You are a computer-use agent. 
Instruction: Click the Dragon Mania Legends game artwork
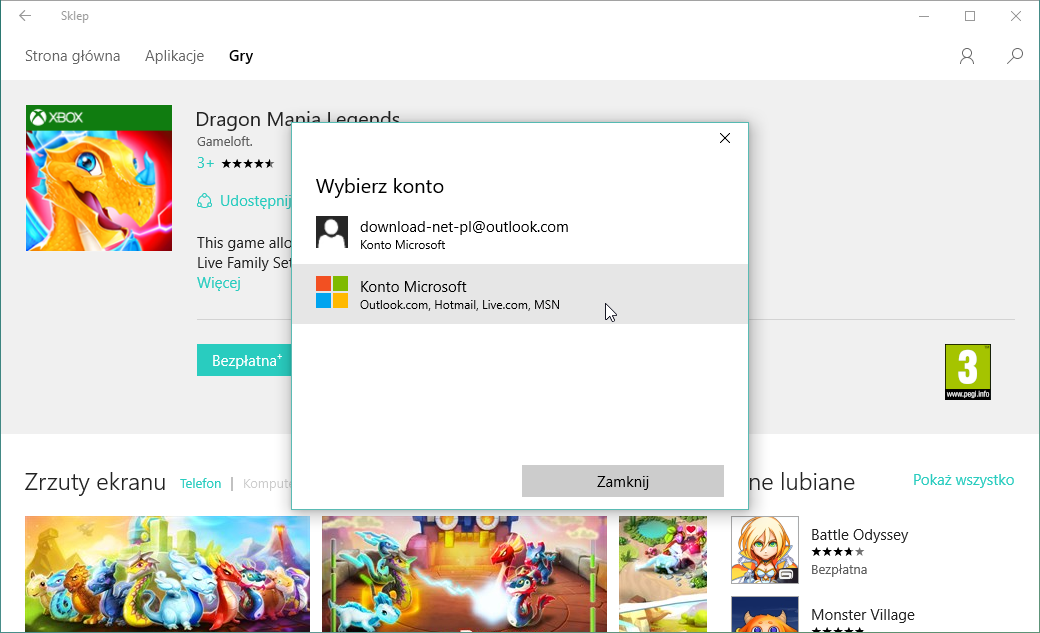point(99,178)
